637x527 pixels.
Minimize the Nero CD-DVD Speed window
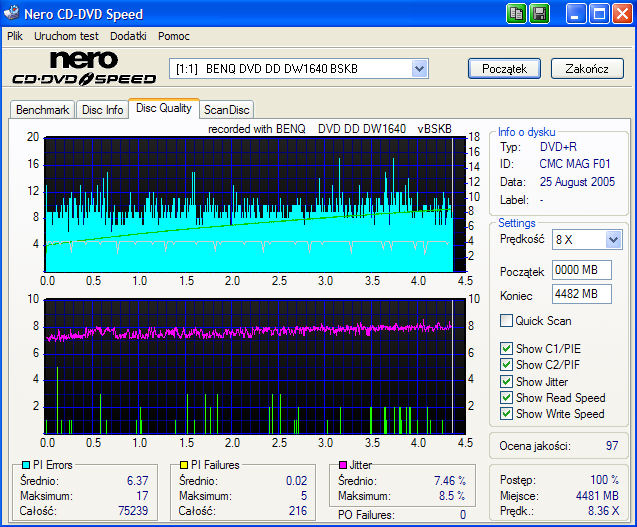coord(575,14)
